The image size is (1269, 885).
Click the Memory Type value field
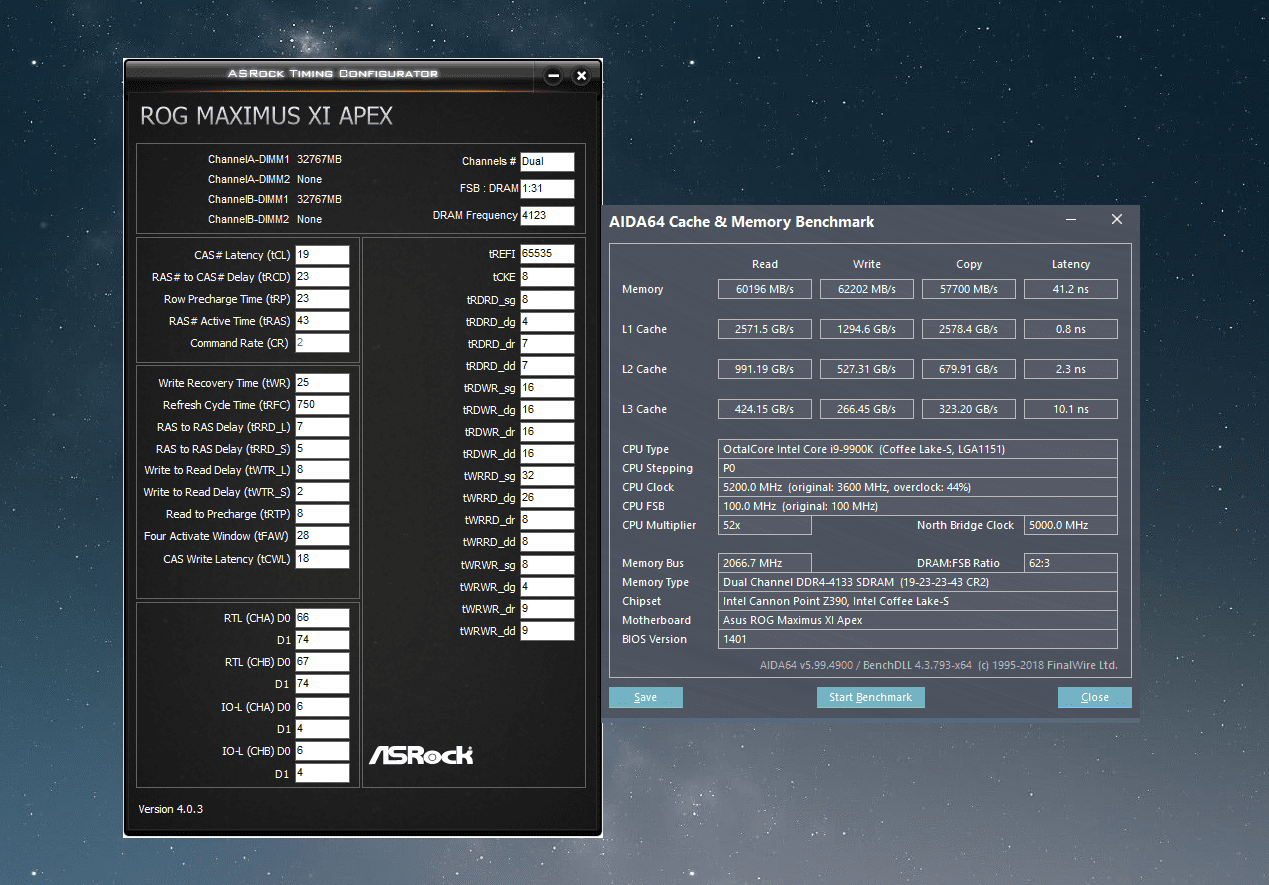918,582
